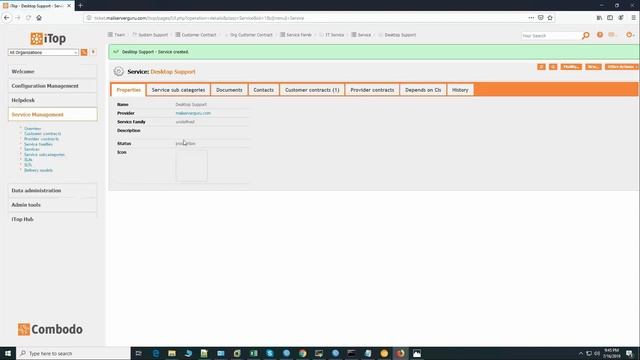
Task: Switch to the Contacts tab
Action: 263,90
